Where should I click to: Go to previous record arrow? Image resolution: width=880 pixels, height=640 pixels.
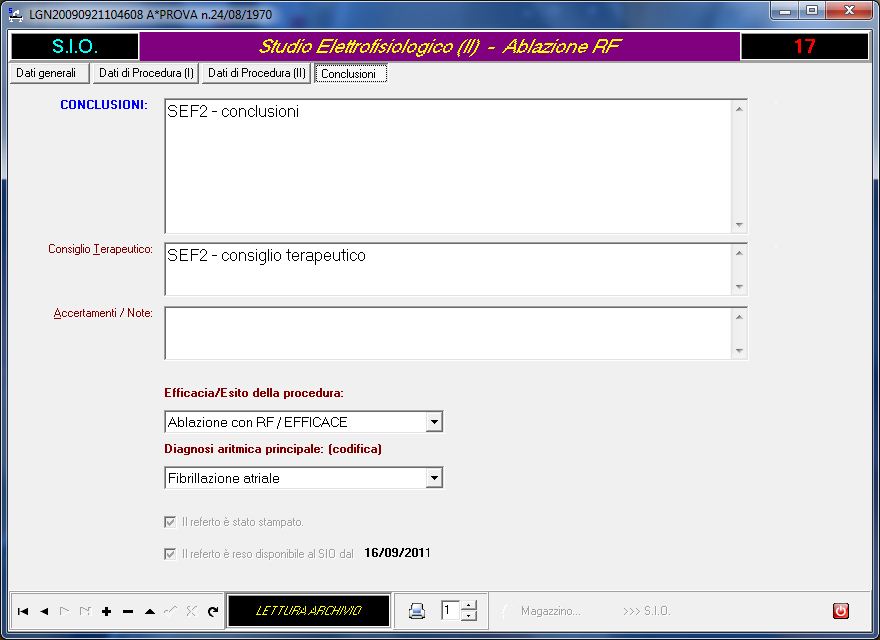tap(44, 611)
